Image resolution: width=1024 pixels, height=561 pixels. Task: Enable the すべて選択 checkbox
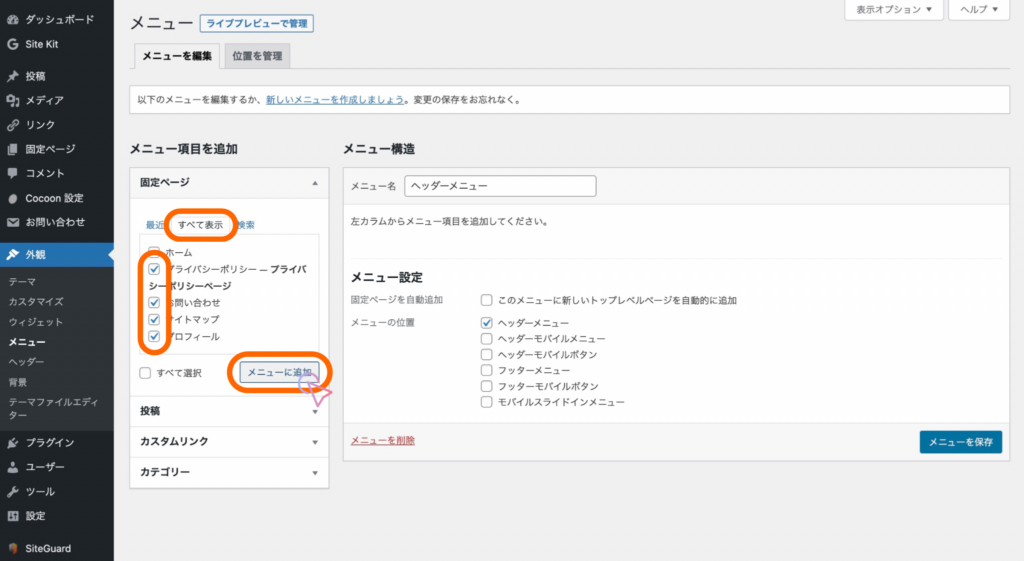pyautogui.click(x=146, y=373)
